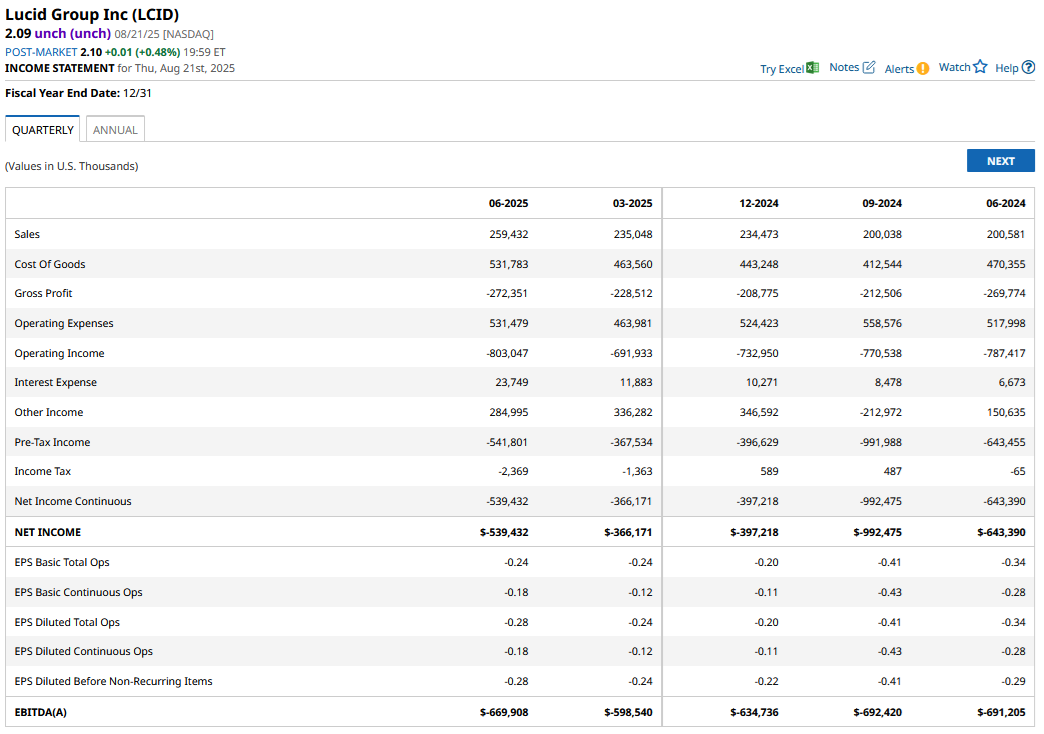Click the EBITDA(A) row label
The image size is (1044, 734).
pyautogui.click(x=41, y=712)
